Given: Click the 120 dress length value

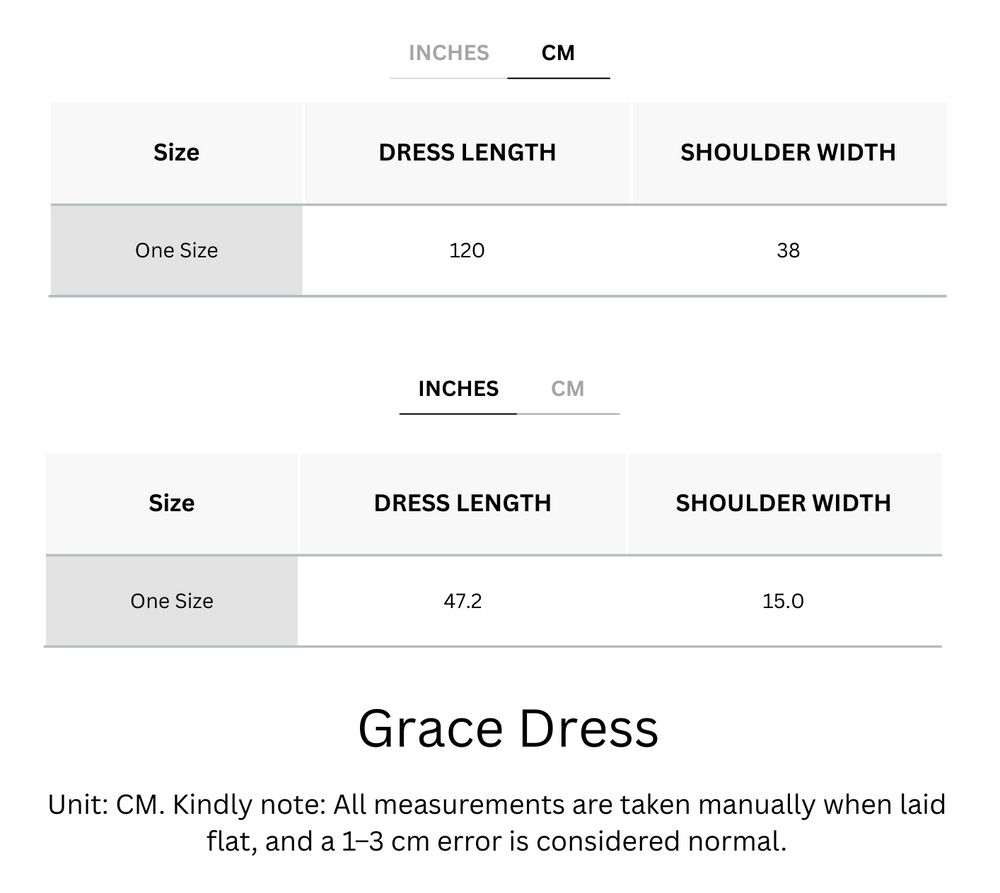Looking at the screenshot, I should pos(468,250).
